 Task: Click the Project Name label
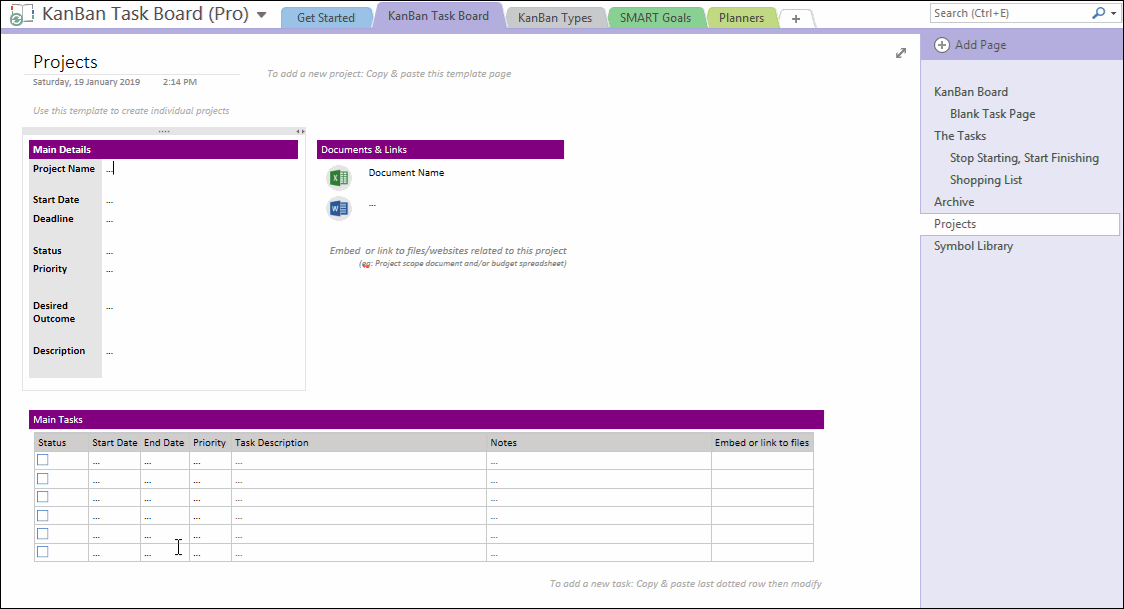(x=64, y=169)
